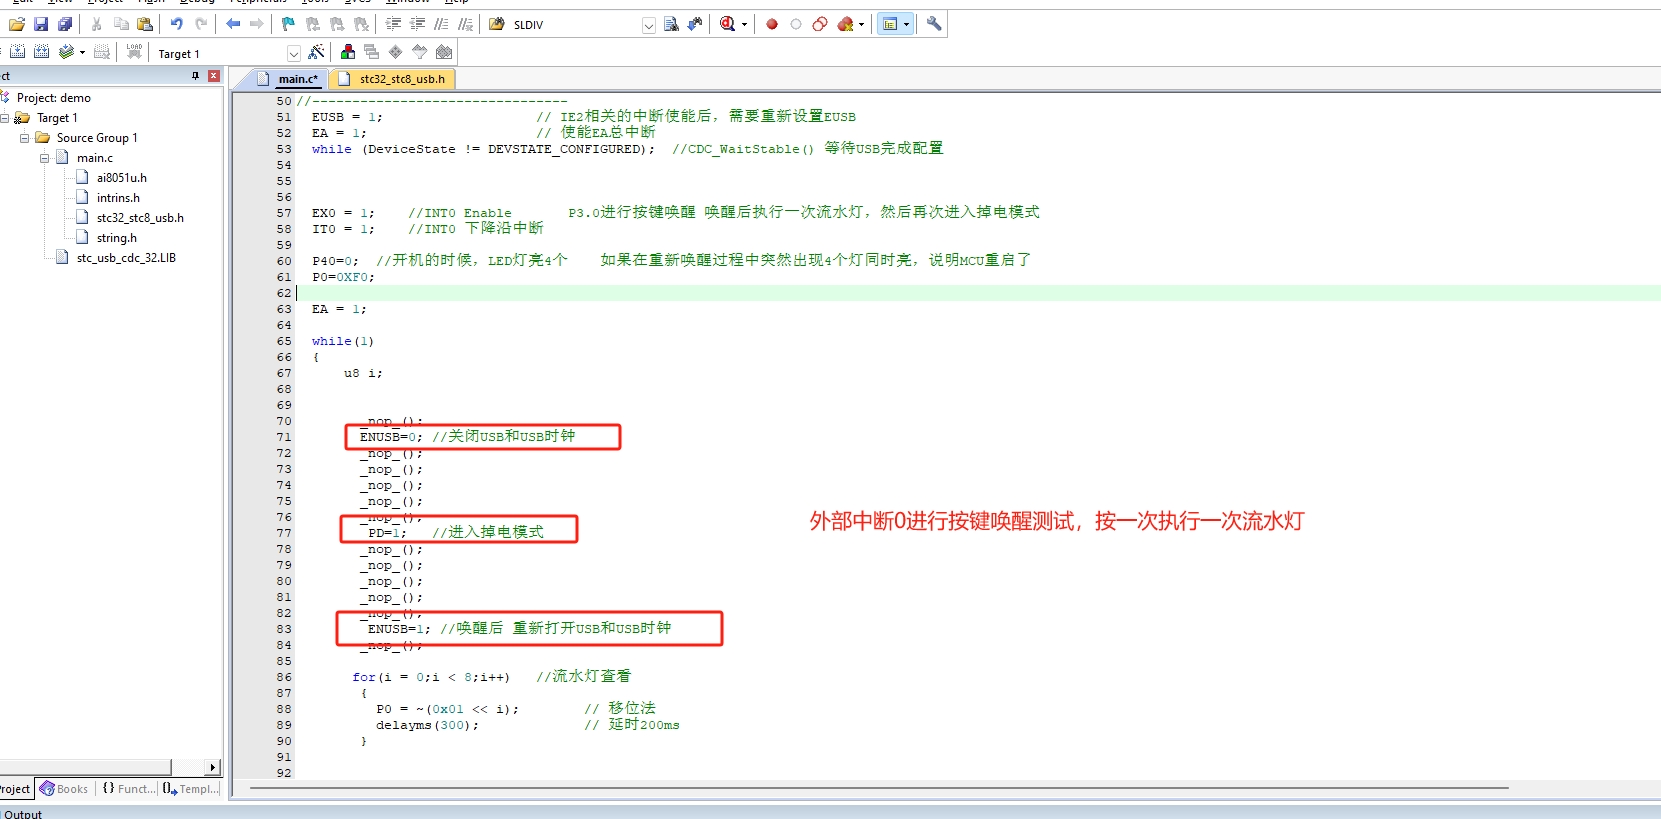Image resolution: width=1661 pixels, height=819 pixels.
Task: Navigate backwards with the blue arrow
Action: (x=233, y=24)
